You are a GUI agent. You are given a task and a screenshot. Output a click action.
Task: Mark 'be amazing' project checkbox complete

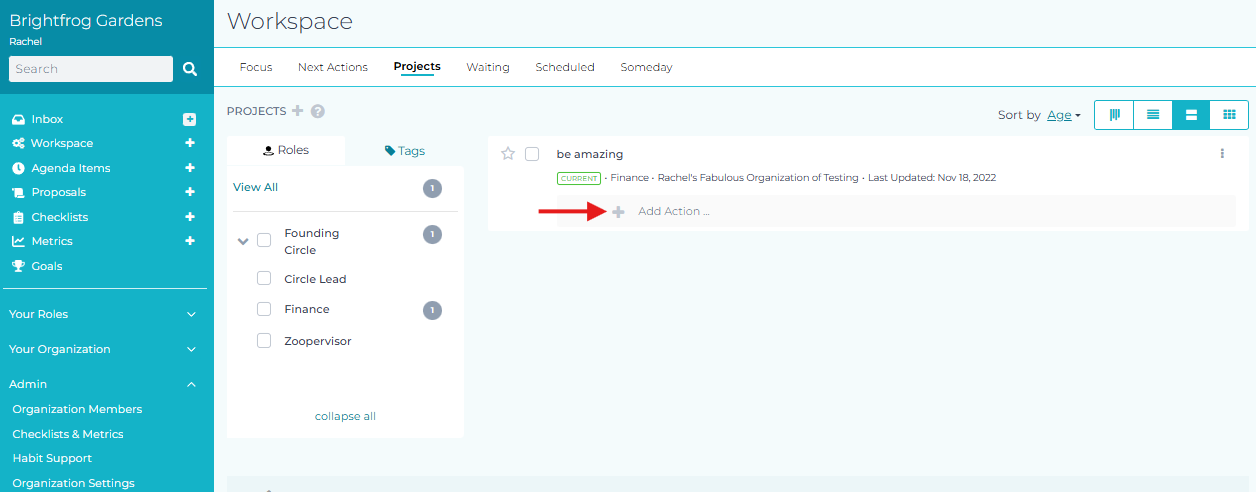pos(532,154)
